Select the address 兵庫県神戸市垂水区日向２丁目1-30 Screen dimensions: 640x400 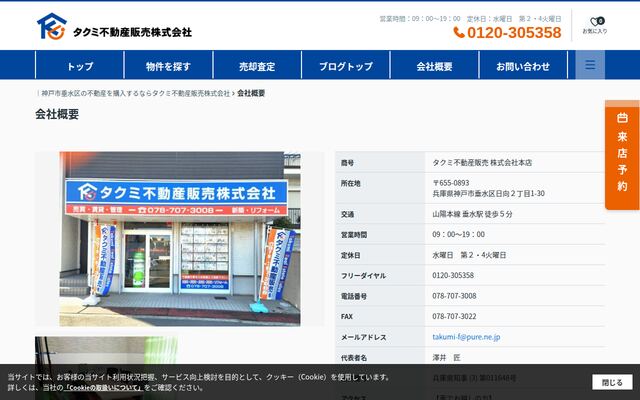[489, 193]
